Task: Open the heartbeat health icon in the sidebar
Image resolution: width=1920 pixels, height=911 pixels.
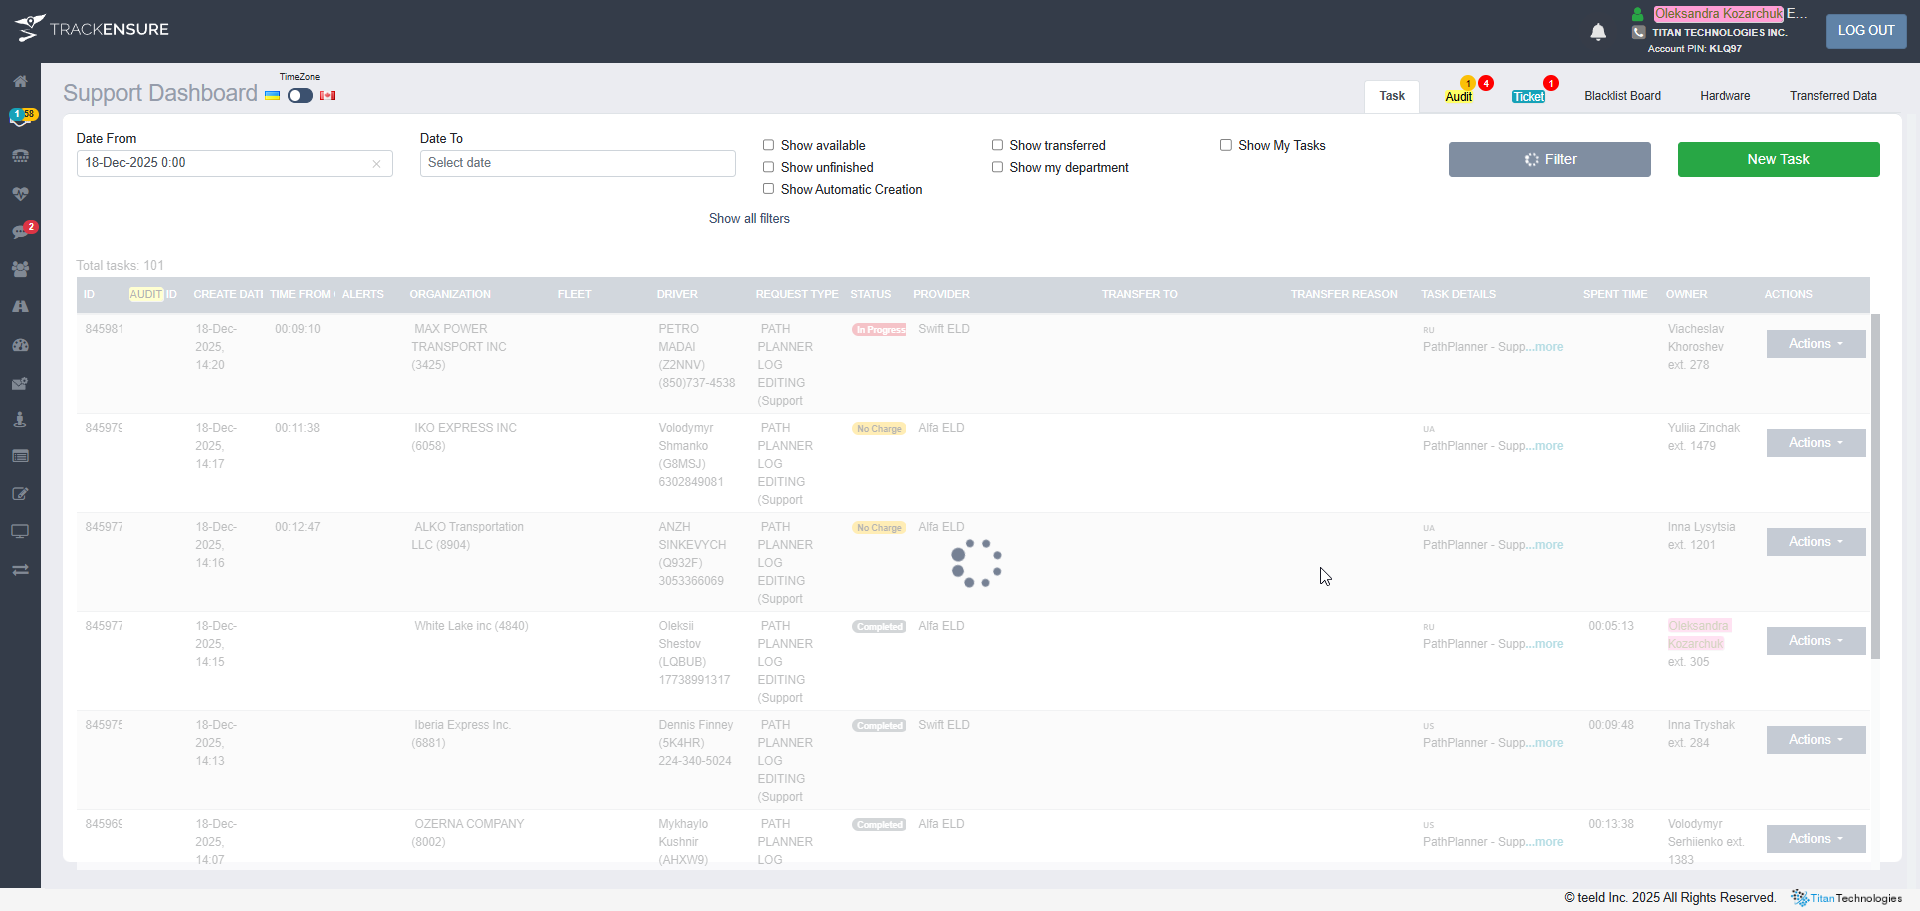Action: point(20,194)
